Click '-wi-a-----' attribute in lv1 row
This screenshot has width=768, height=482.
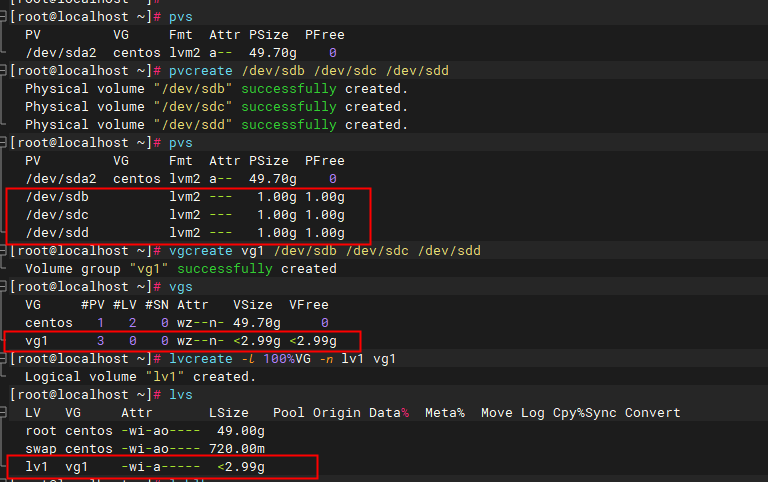(161, 467)
